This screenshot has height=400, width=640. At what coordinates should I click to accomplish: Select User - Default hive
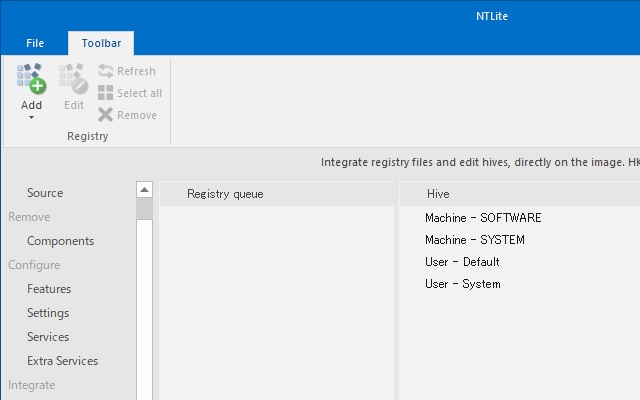click(462, 262)
